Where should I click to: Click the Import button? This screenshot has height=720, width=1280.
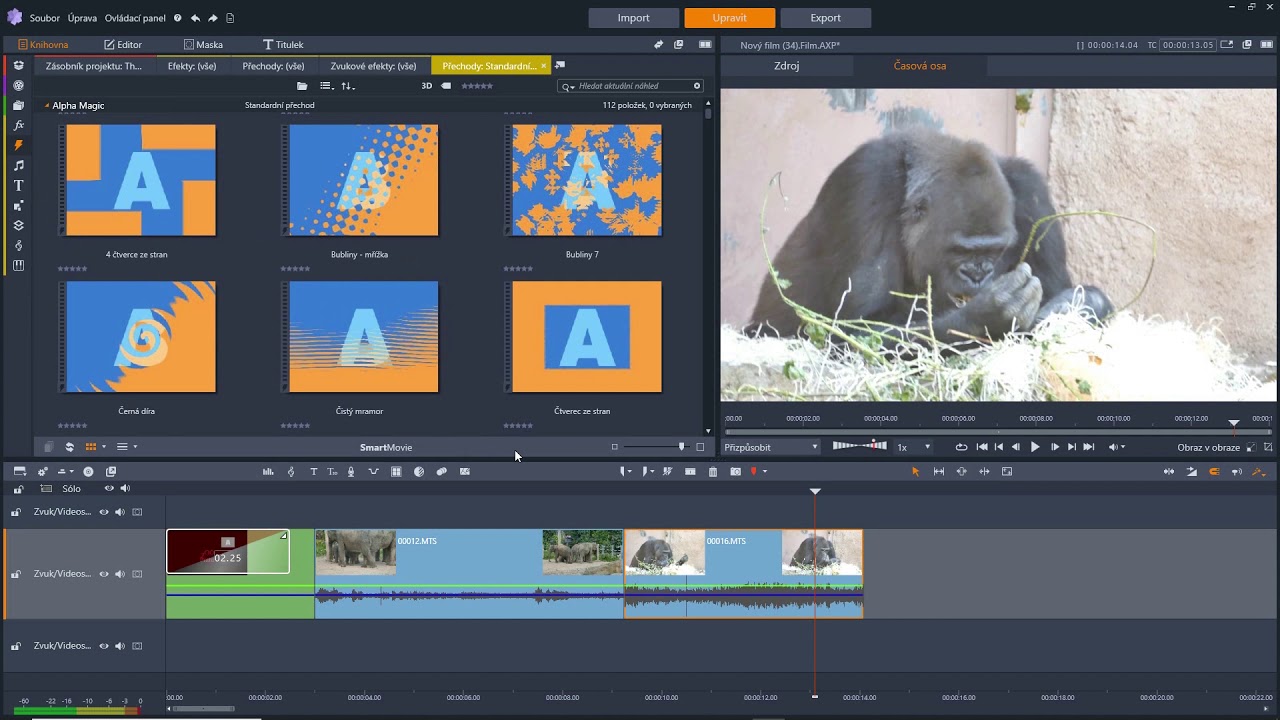tap(633, 18)
